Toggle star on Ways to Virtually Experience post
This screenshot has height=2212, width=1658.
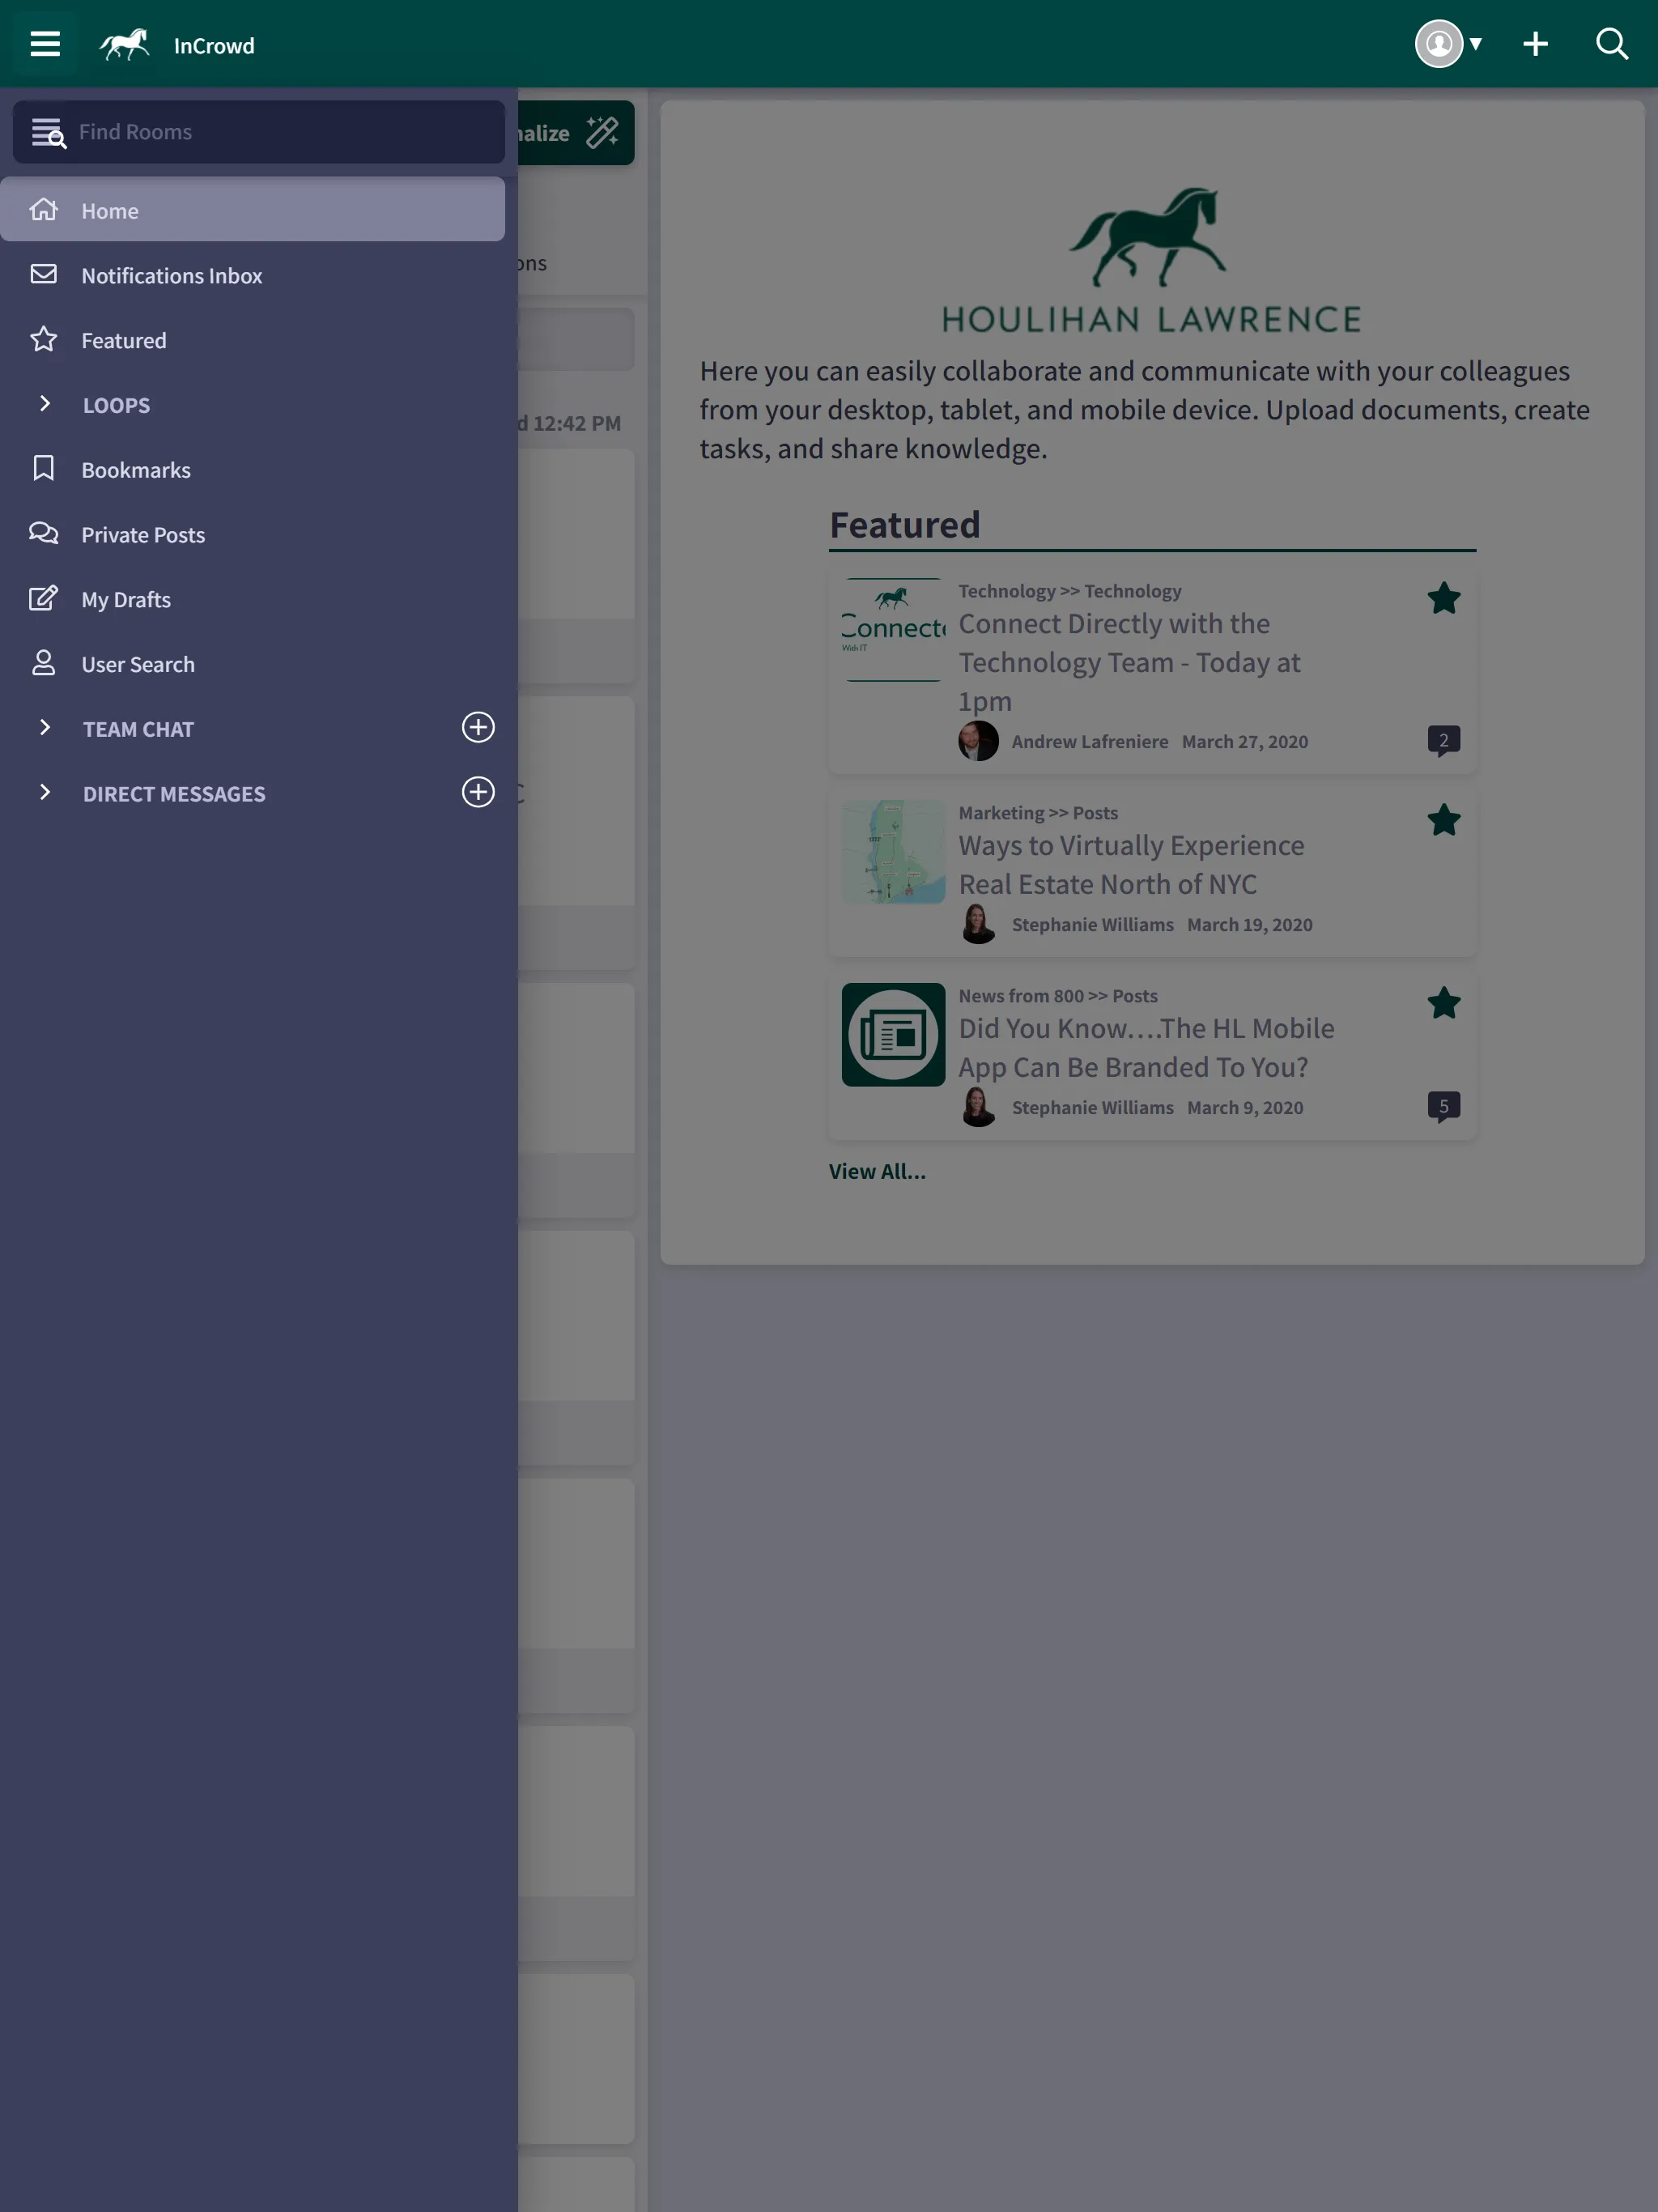[x=1442, y=819]
